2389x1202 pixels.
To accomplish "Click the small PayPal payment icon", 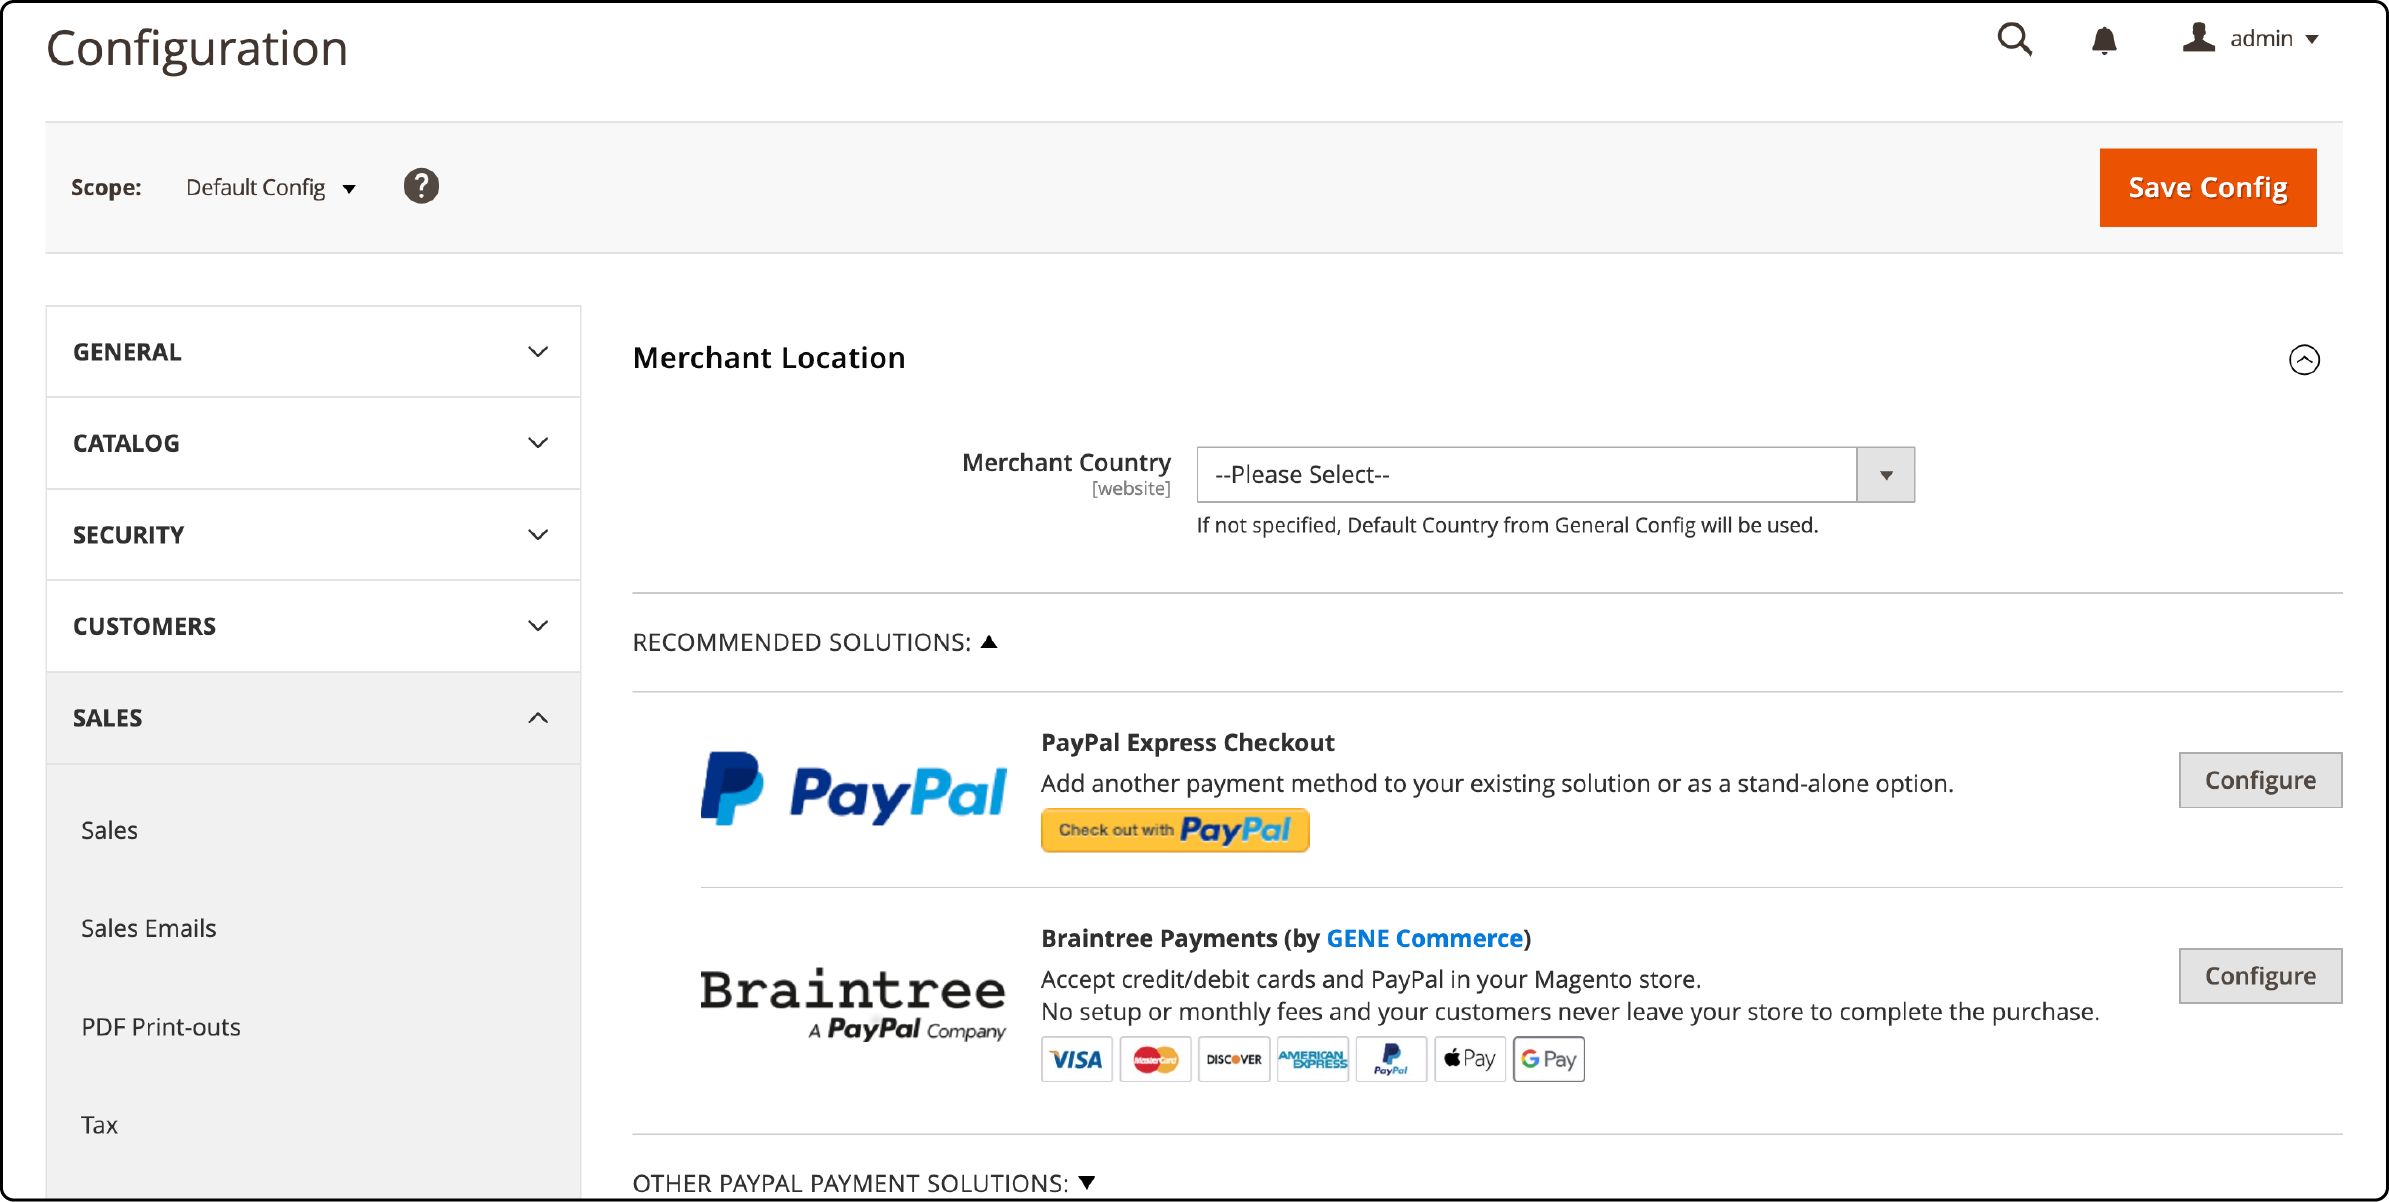I will (1391, 1059).
